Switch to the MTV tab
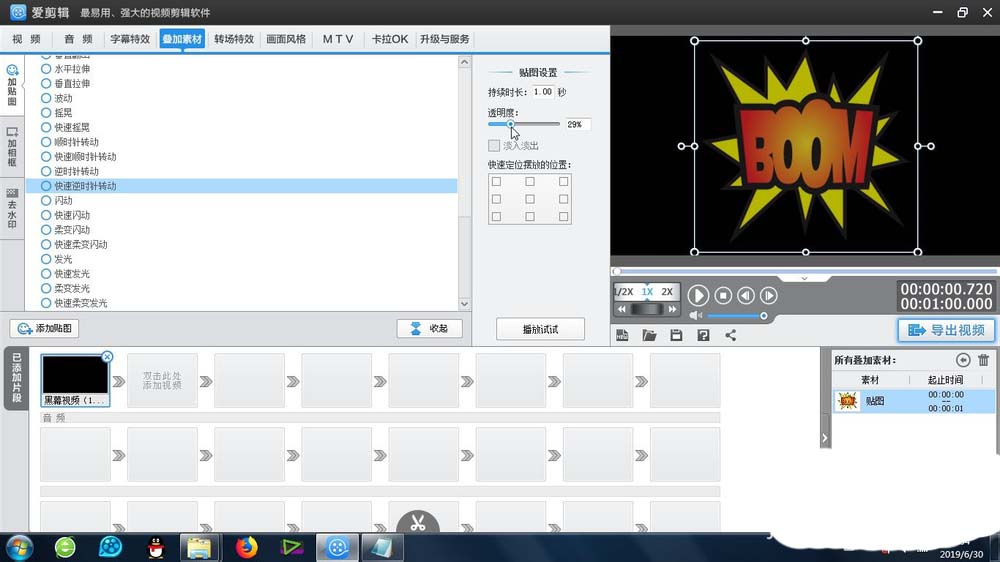The width and height of the screenshot is (1000, 562). pos(338,39)
